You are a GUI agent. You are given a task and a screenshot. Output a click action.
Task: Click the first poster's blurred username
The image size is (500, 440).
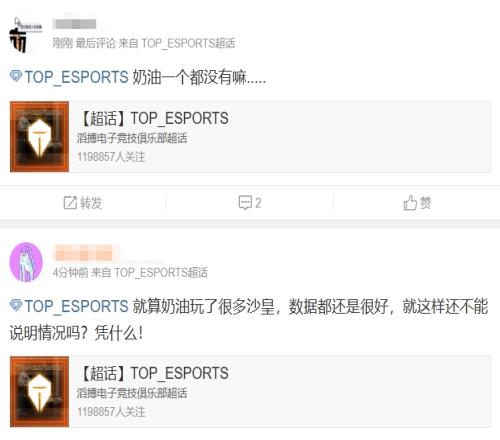(75, 24)
